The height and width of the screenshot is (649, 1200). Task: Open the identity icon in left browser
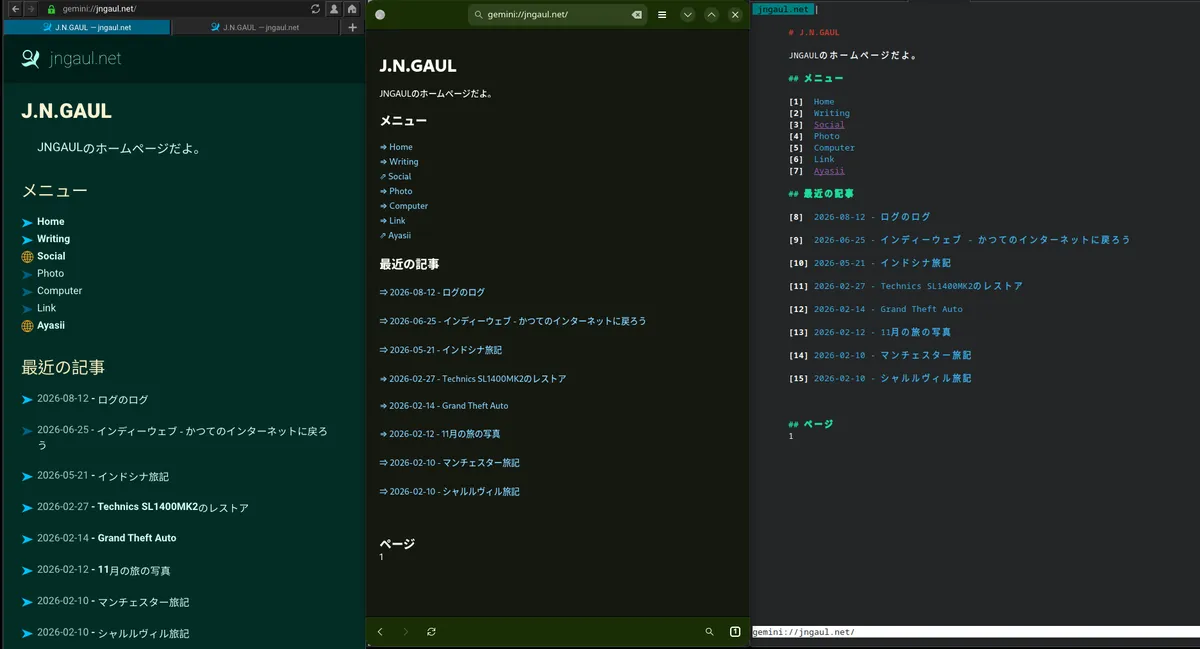[334, 8]
